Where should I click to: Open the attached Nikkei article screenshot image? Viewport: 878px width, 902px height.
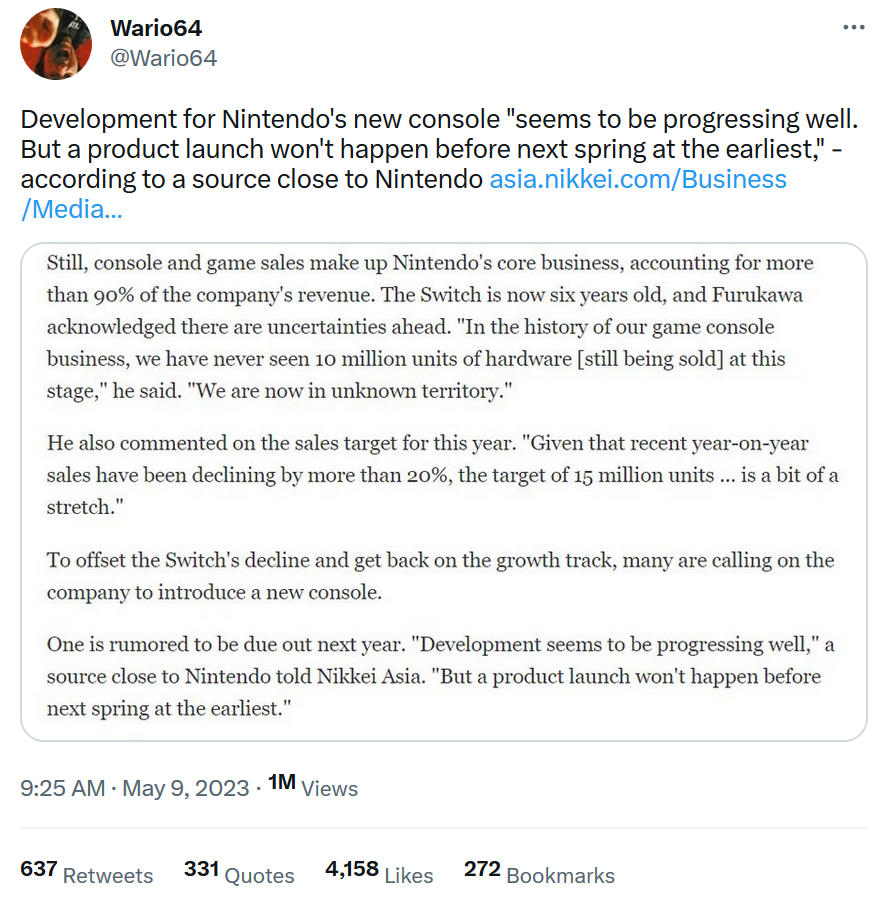444,492
